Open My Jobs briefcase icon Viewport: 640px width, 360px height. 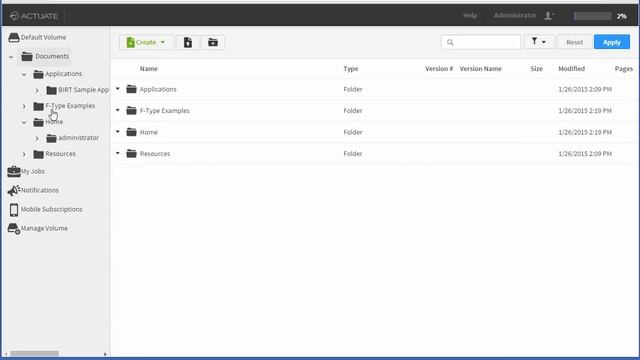coord(13,171)
